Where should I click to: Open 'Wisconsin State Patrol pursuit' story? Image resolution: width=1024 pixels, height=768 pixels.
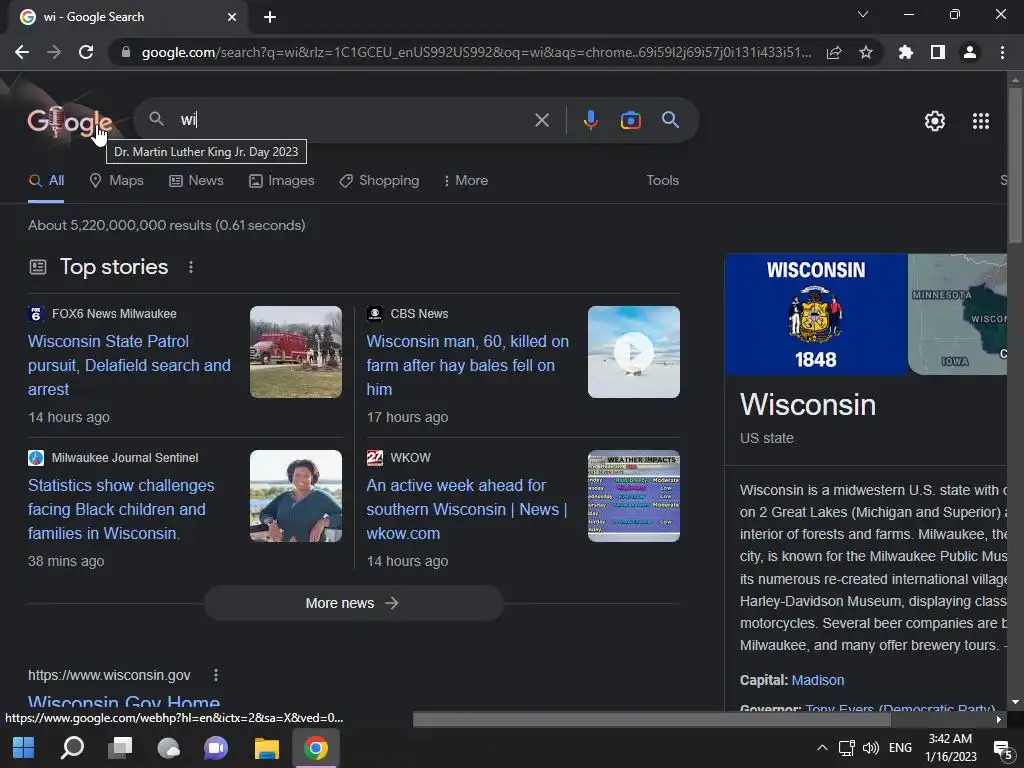pos(129,365)
